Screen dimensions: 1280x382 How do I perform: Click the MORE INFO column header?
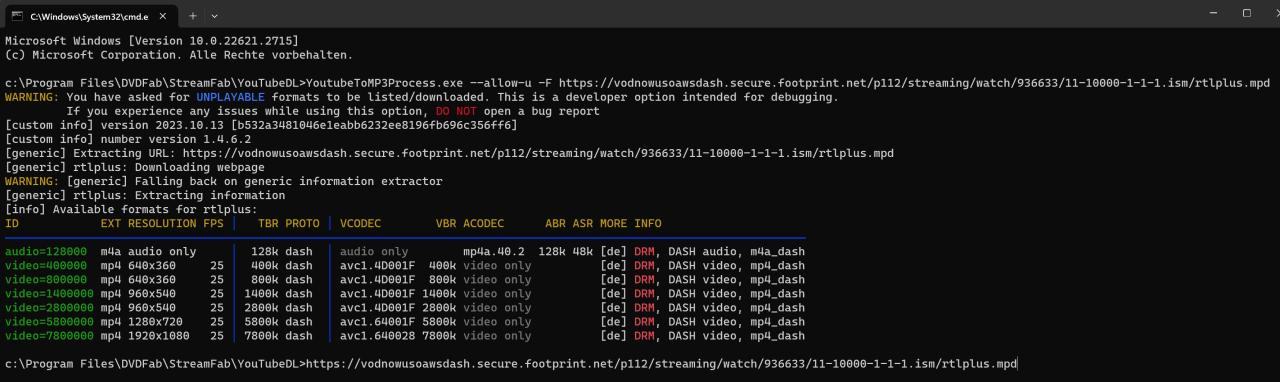630,223
